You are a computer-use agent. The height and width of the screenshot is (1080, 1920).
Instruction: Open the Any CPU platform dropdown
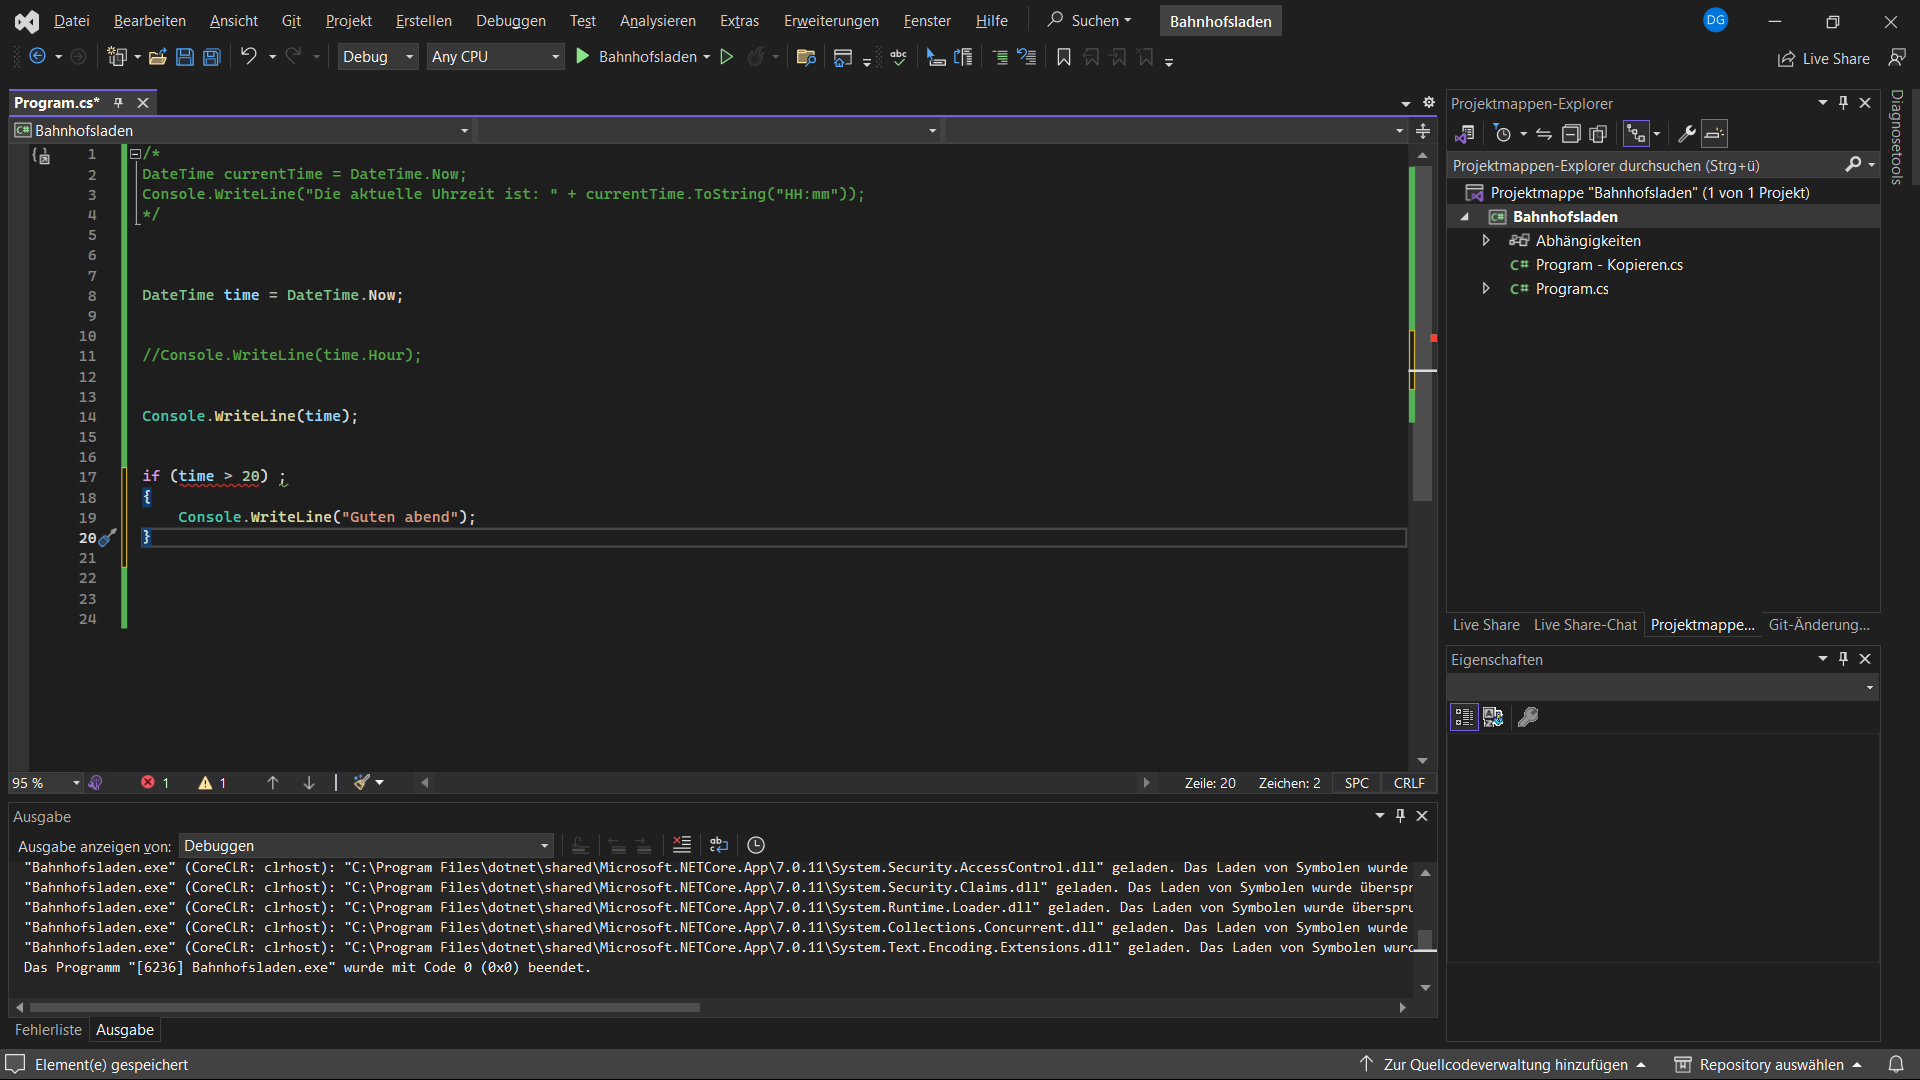point(494,56)
